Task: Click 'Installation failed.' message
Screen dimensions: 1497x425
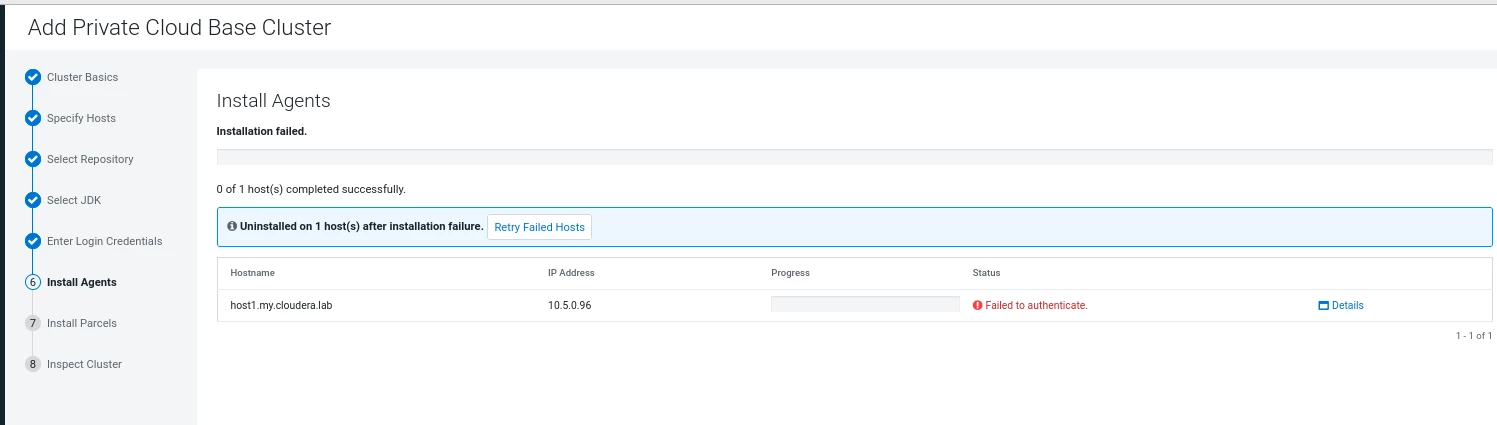Action: pyautogui.click(x=262, y=131)
